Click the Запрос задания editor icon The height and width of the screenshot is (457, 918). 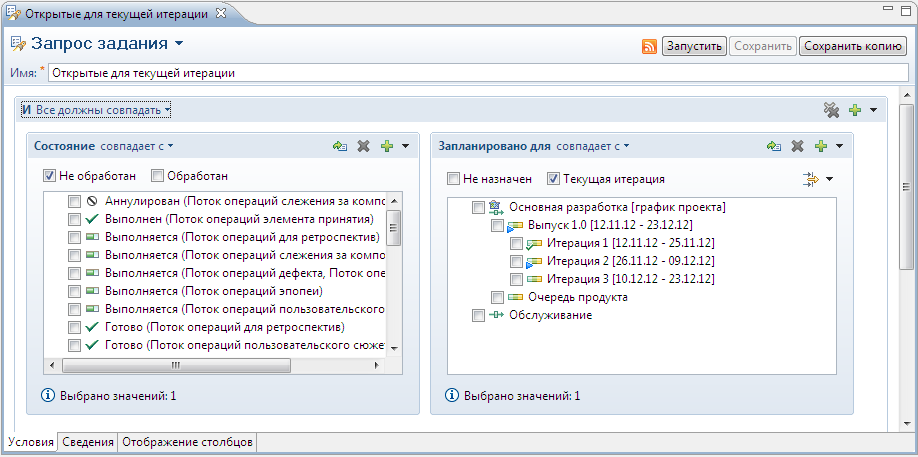[18, 44]
